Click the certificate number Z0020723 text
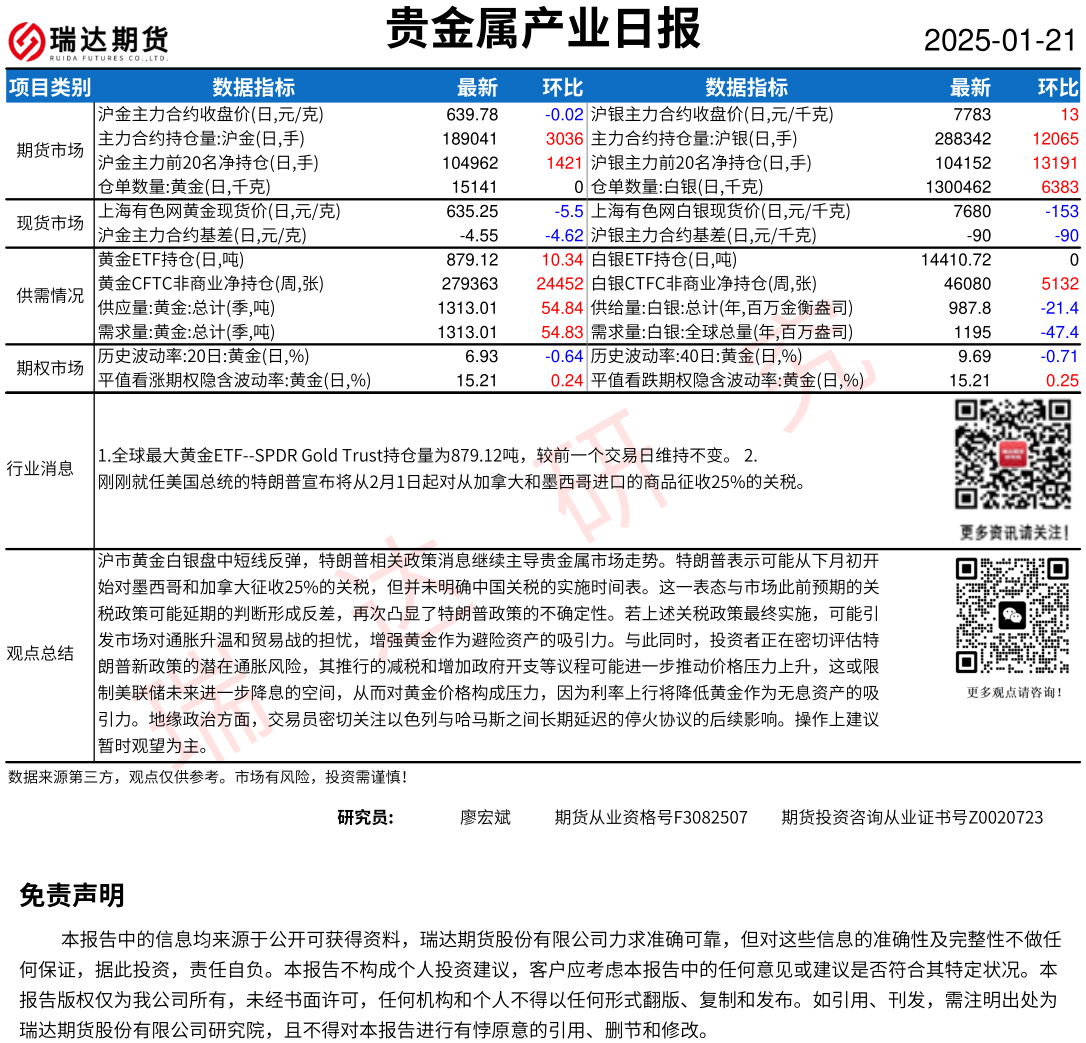Viewport: 1086px width, 1043px height. (x=912, y=818)
